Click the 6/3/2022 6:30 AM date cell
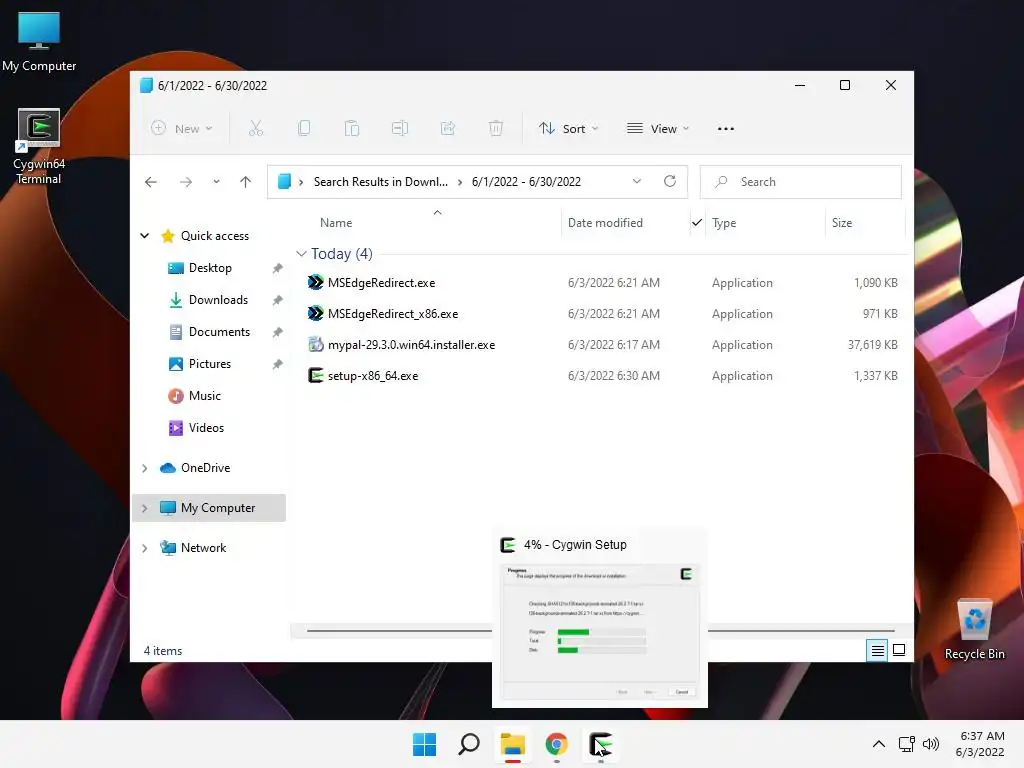Viewport: 1024px width, 768px height. (613, 376)
